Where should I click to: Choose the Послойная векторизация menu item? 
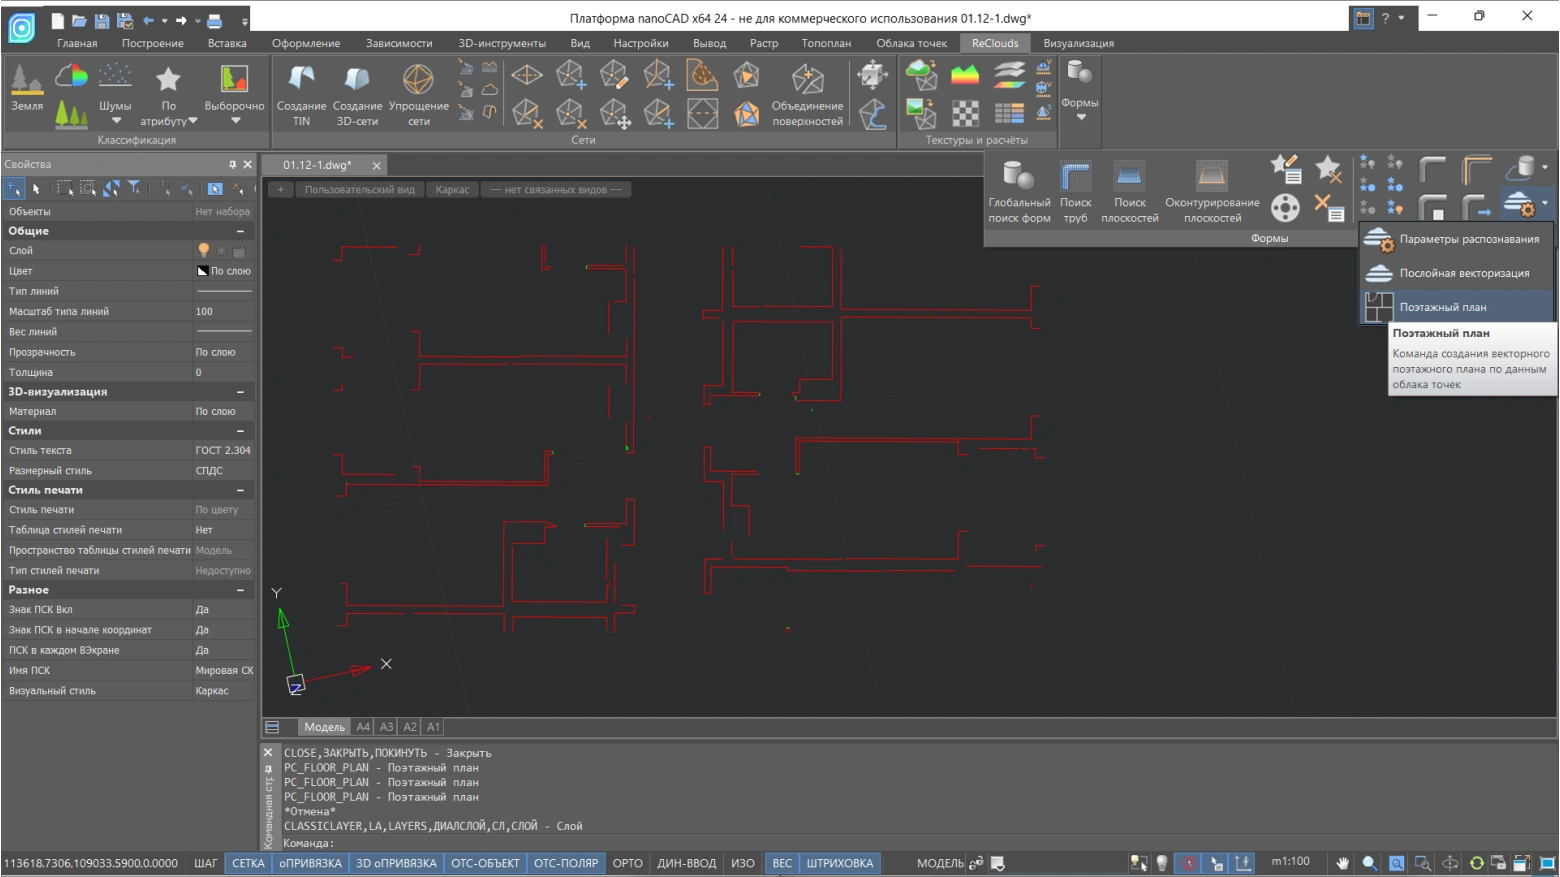point(1464,273)
